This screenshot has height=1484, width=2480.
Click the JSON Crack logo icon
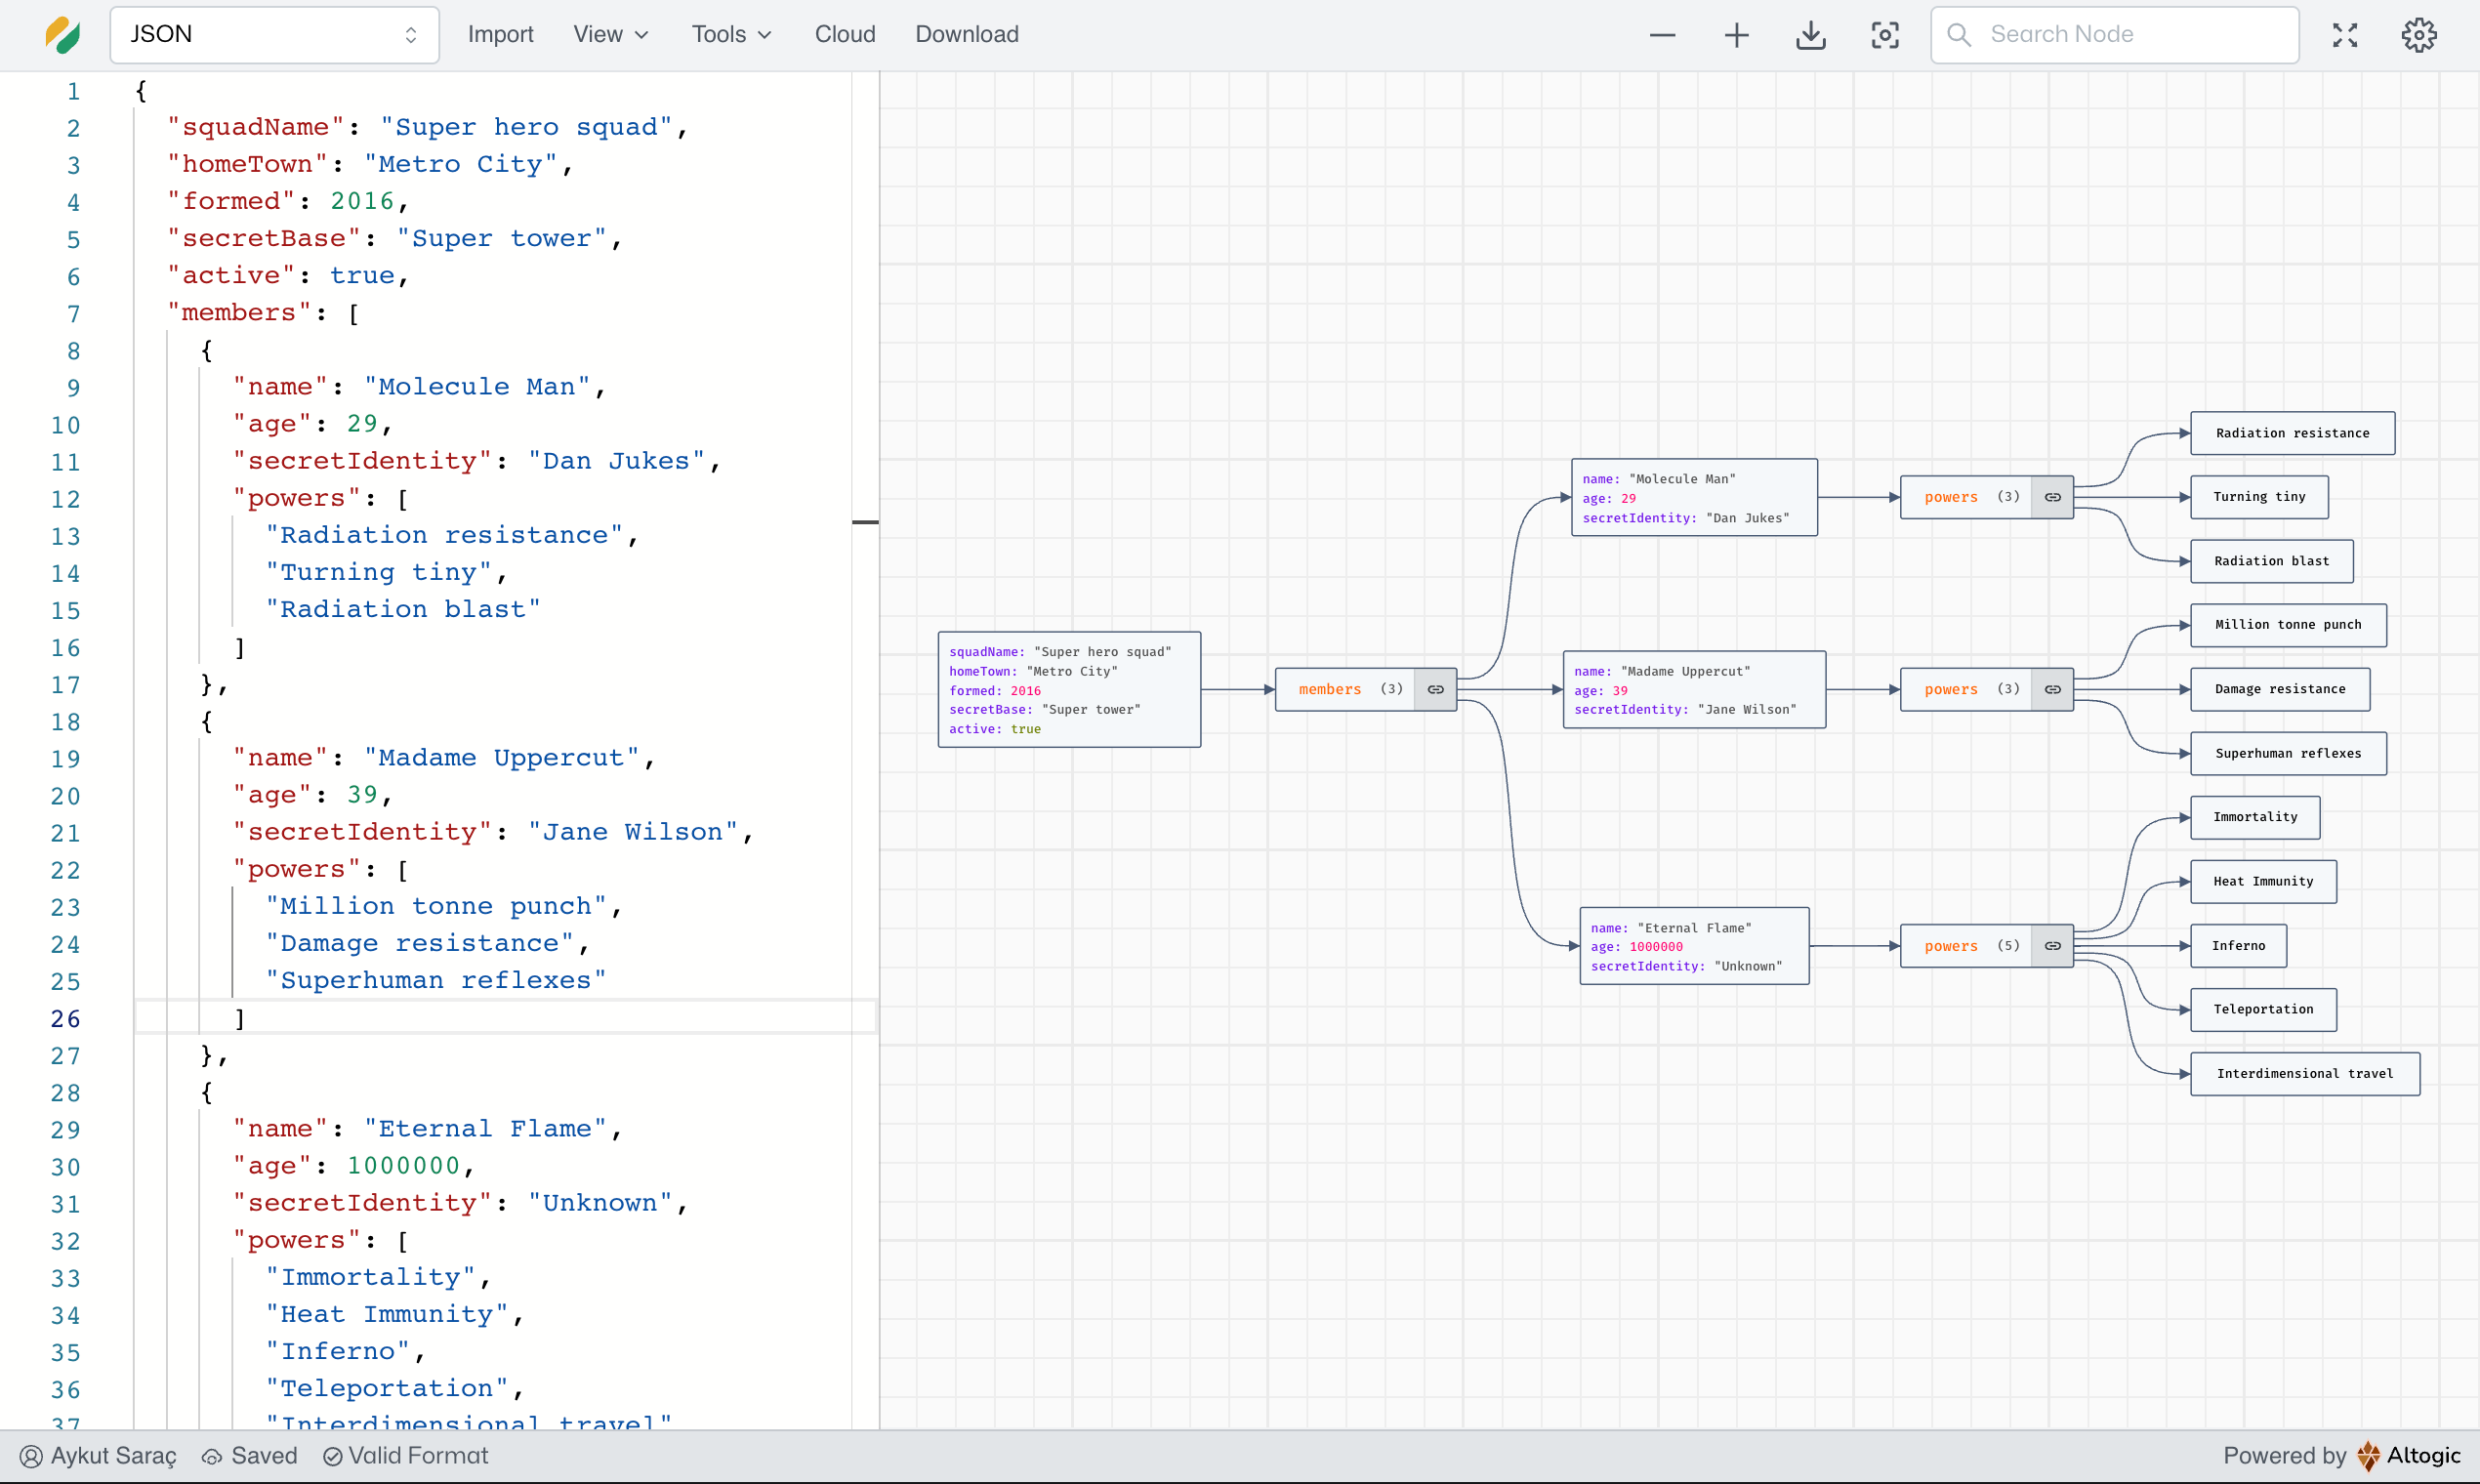tap(62, 35)
